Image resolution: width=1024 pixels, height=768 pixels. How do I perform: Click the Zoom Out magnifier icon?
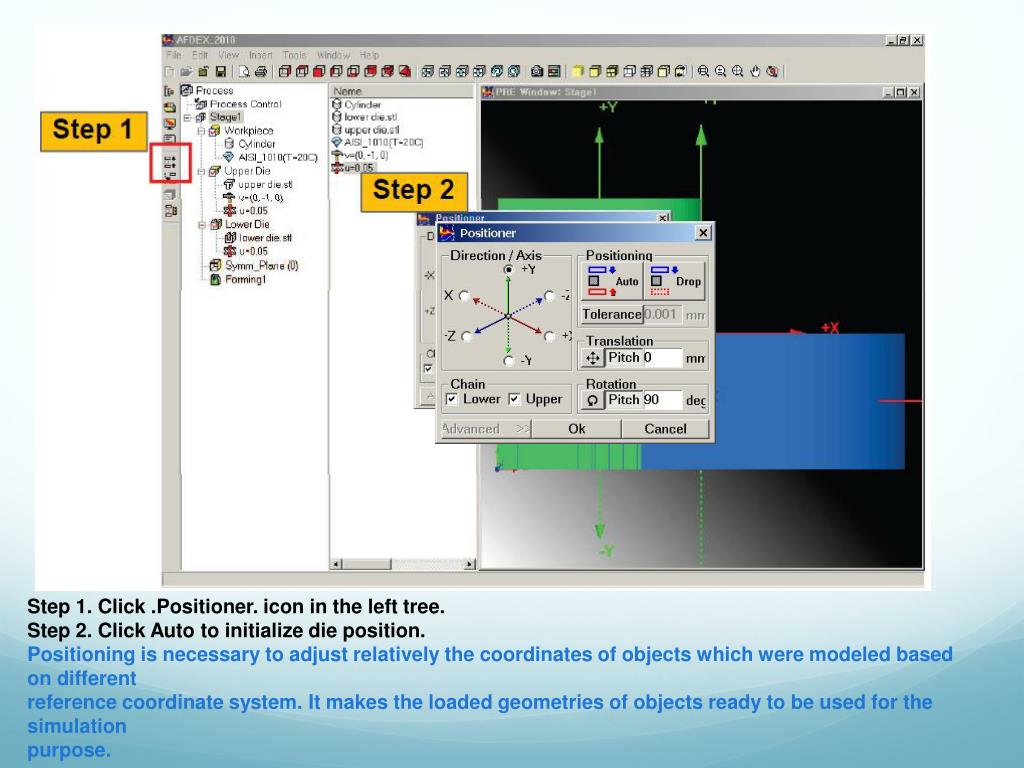coord(720,71)
